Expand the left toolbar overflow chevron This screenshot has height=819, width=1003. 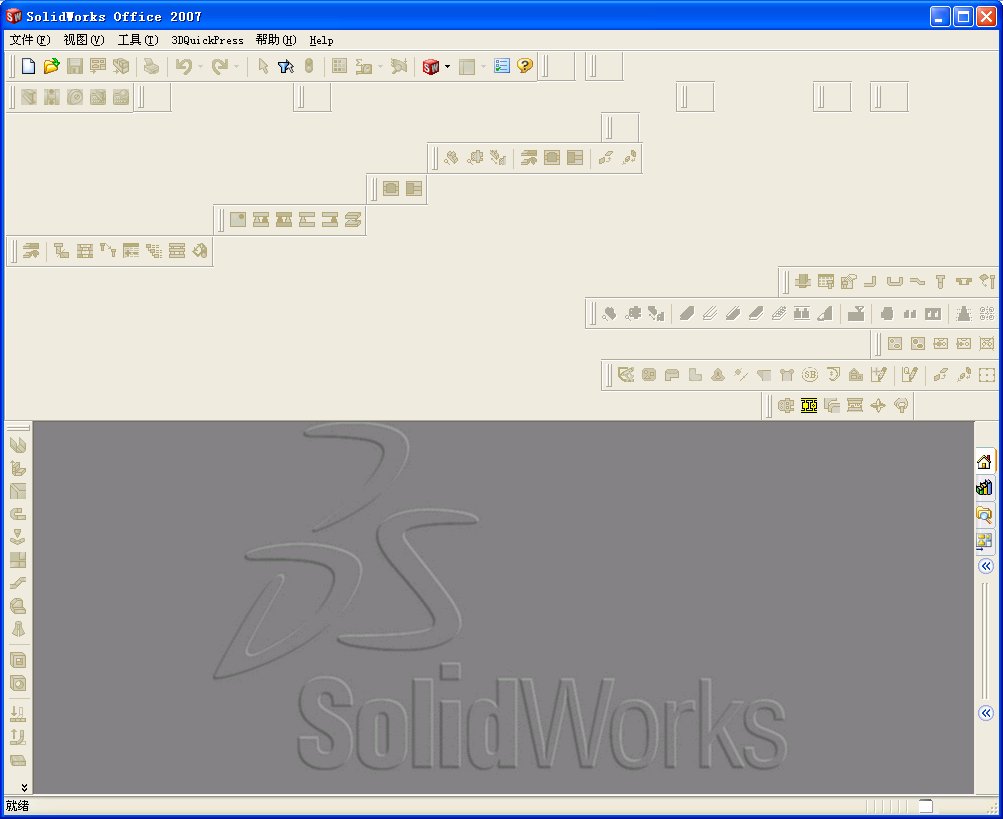[24, 787]
